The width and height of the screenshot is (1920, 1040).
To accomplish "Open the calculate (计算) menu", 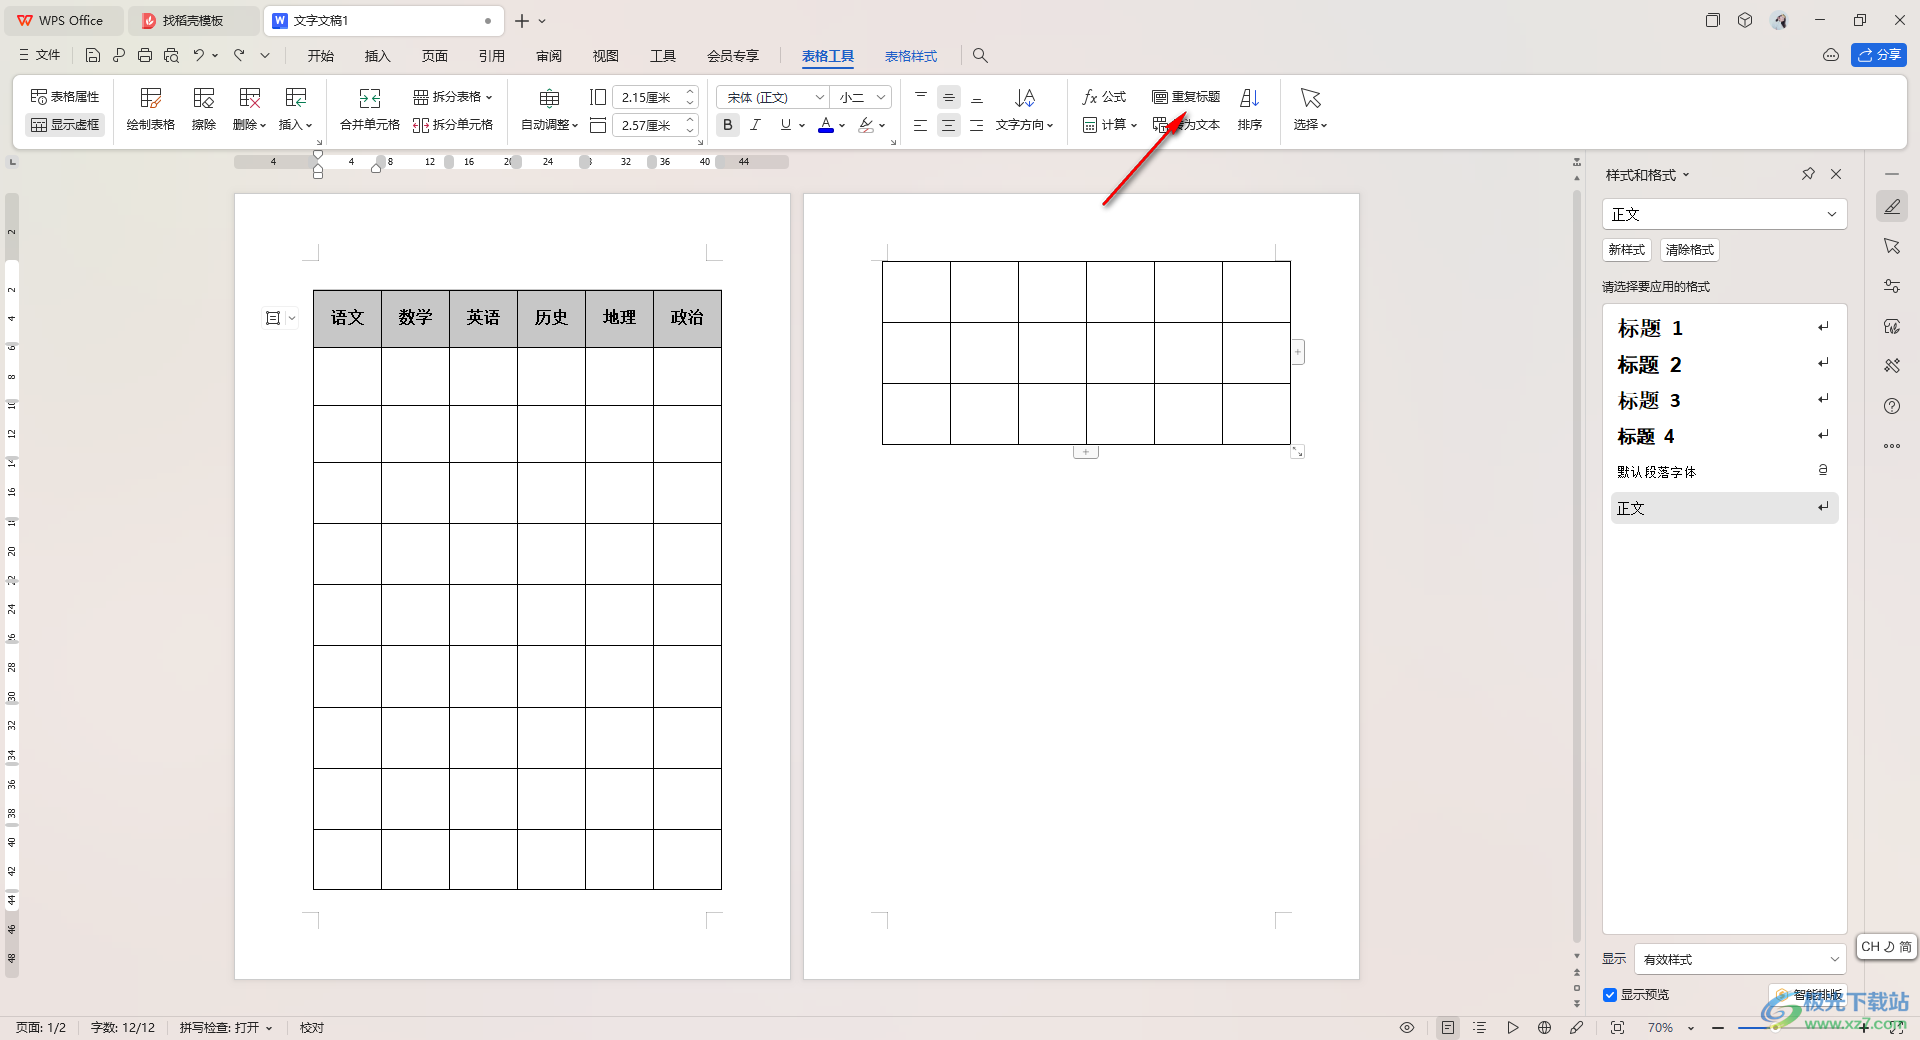I will coord(1109,125).
